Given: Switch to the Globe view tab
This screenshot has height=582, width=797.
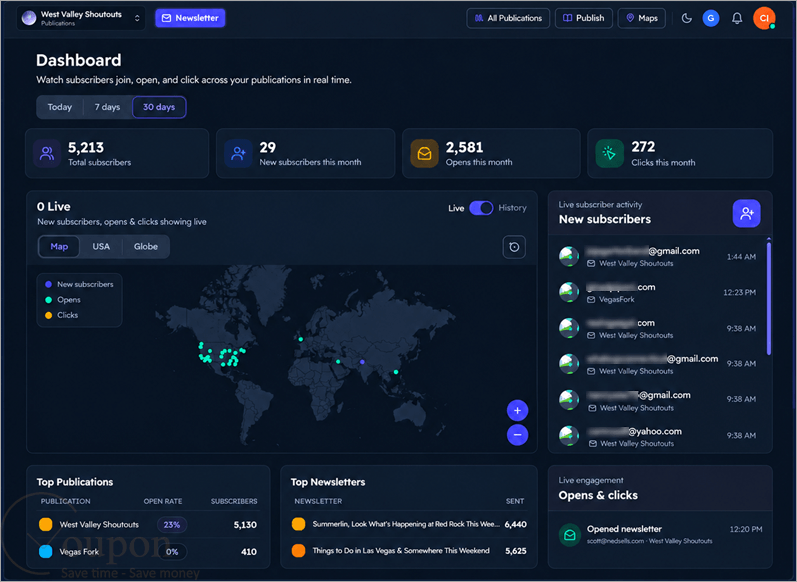Looking at the screenshot, I should click(x=146, y=247).
